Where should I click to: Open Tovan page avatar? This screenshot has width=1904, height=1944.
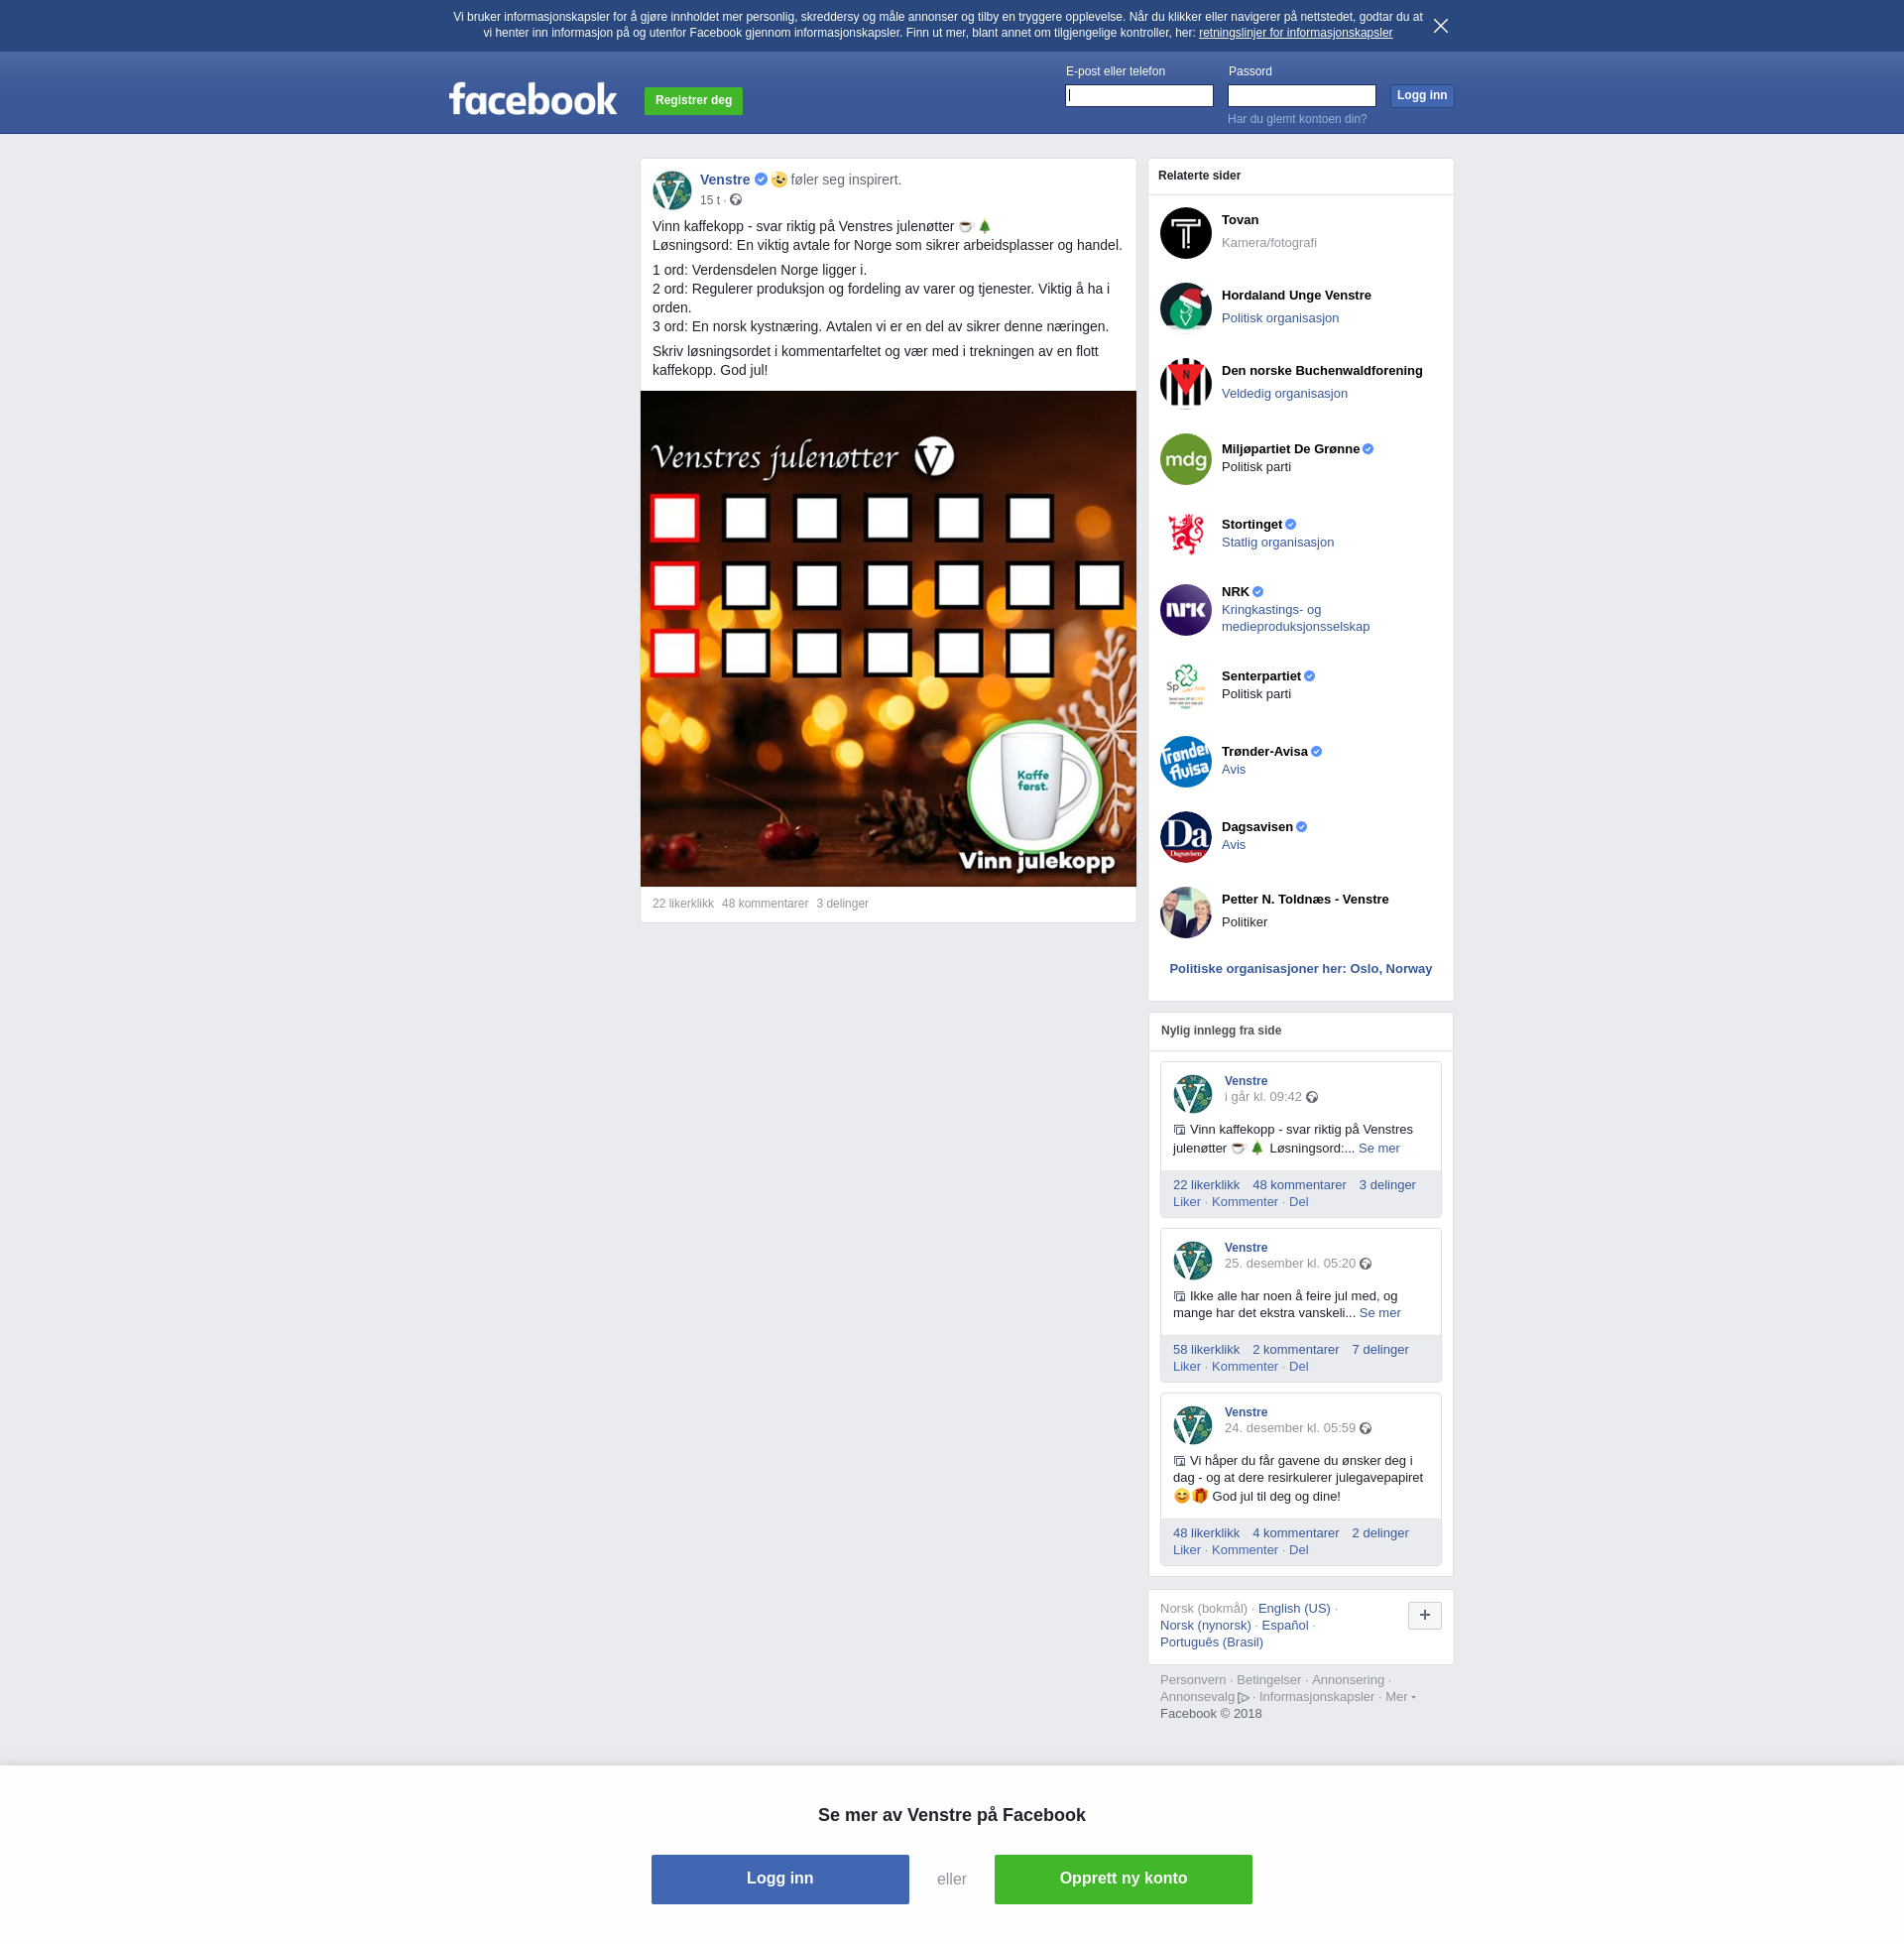click(x=1185, y=233)
